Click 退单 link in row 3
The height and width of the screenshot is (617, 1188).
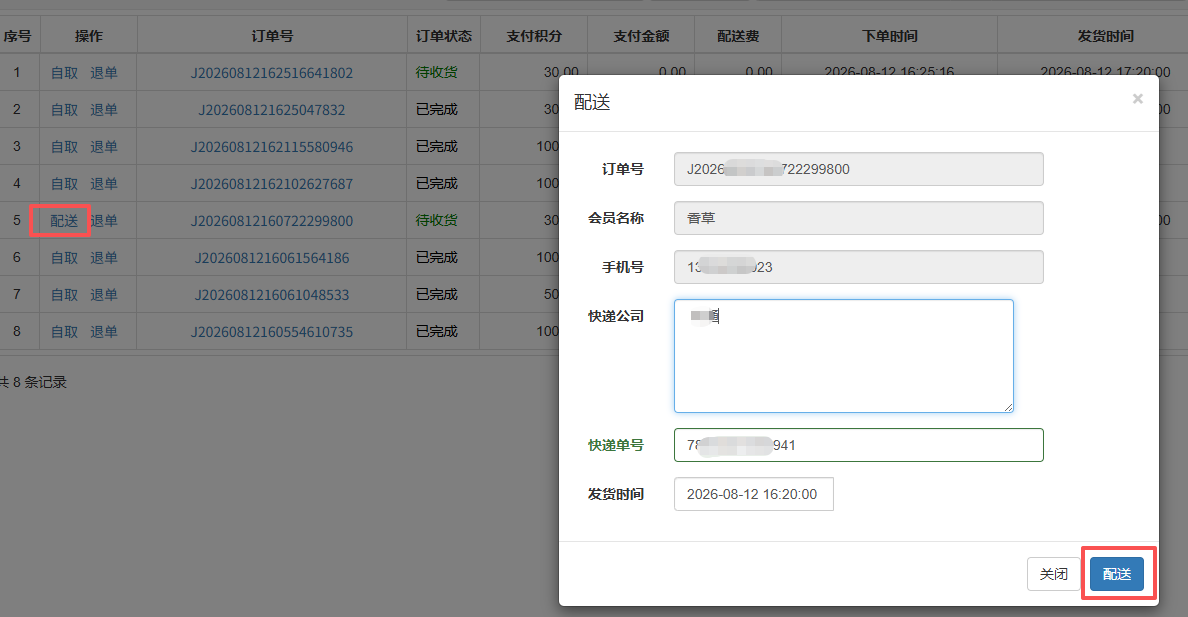(104, 147)
